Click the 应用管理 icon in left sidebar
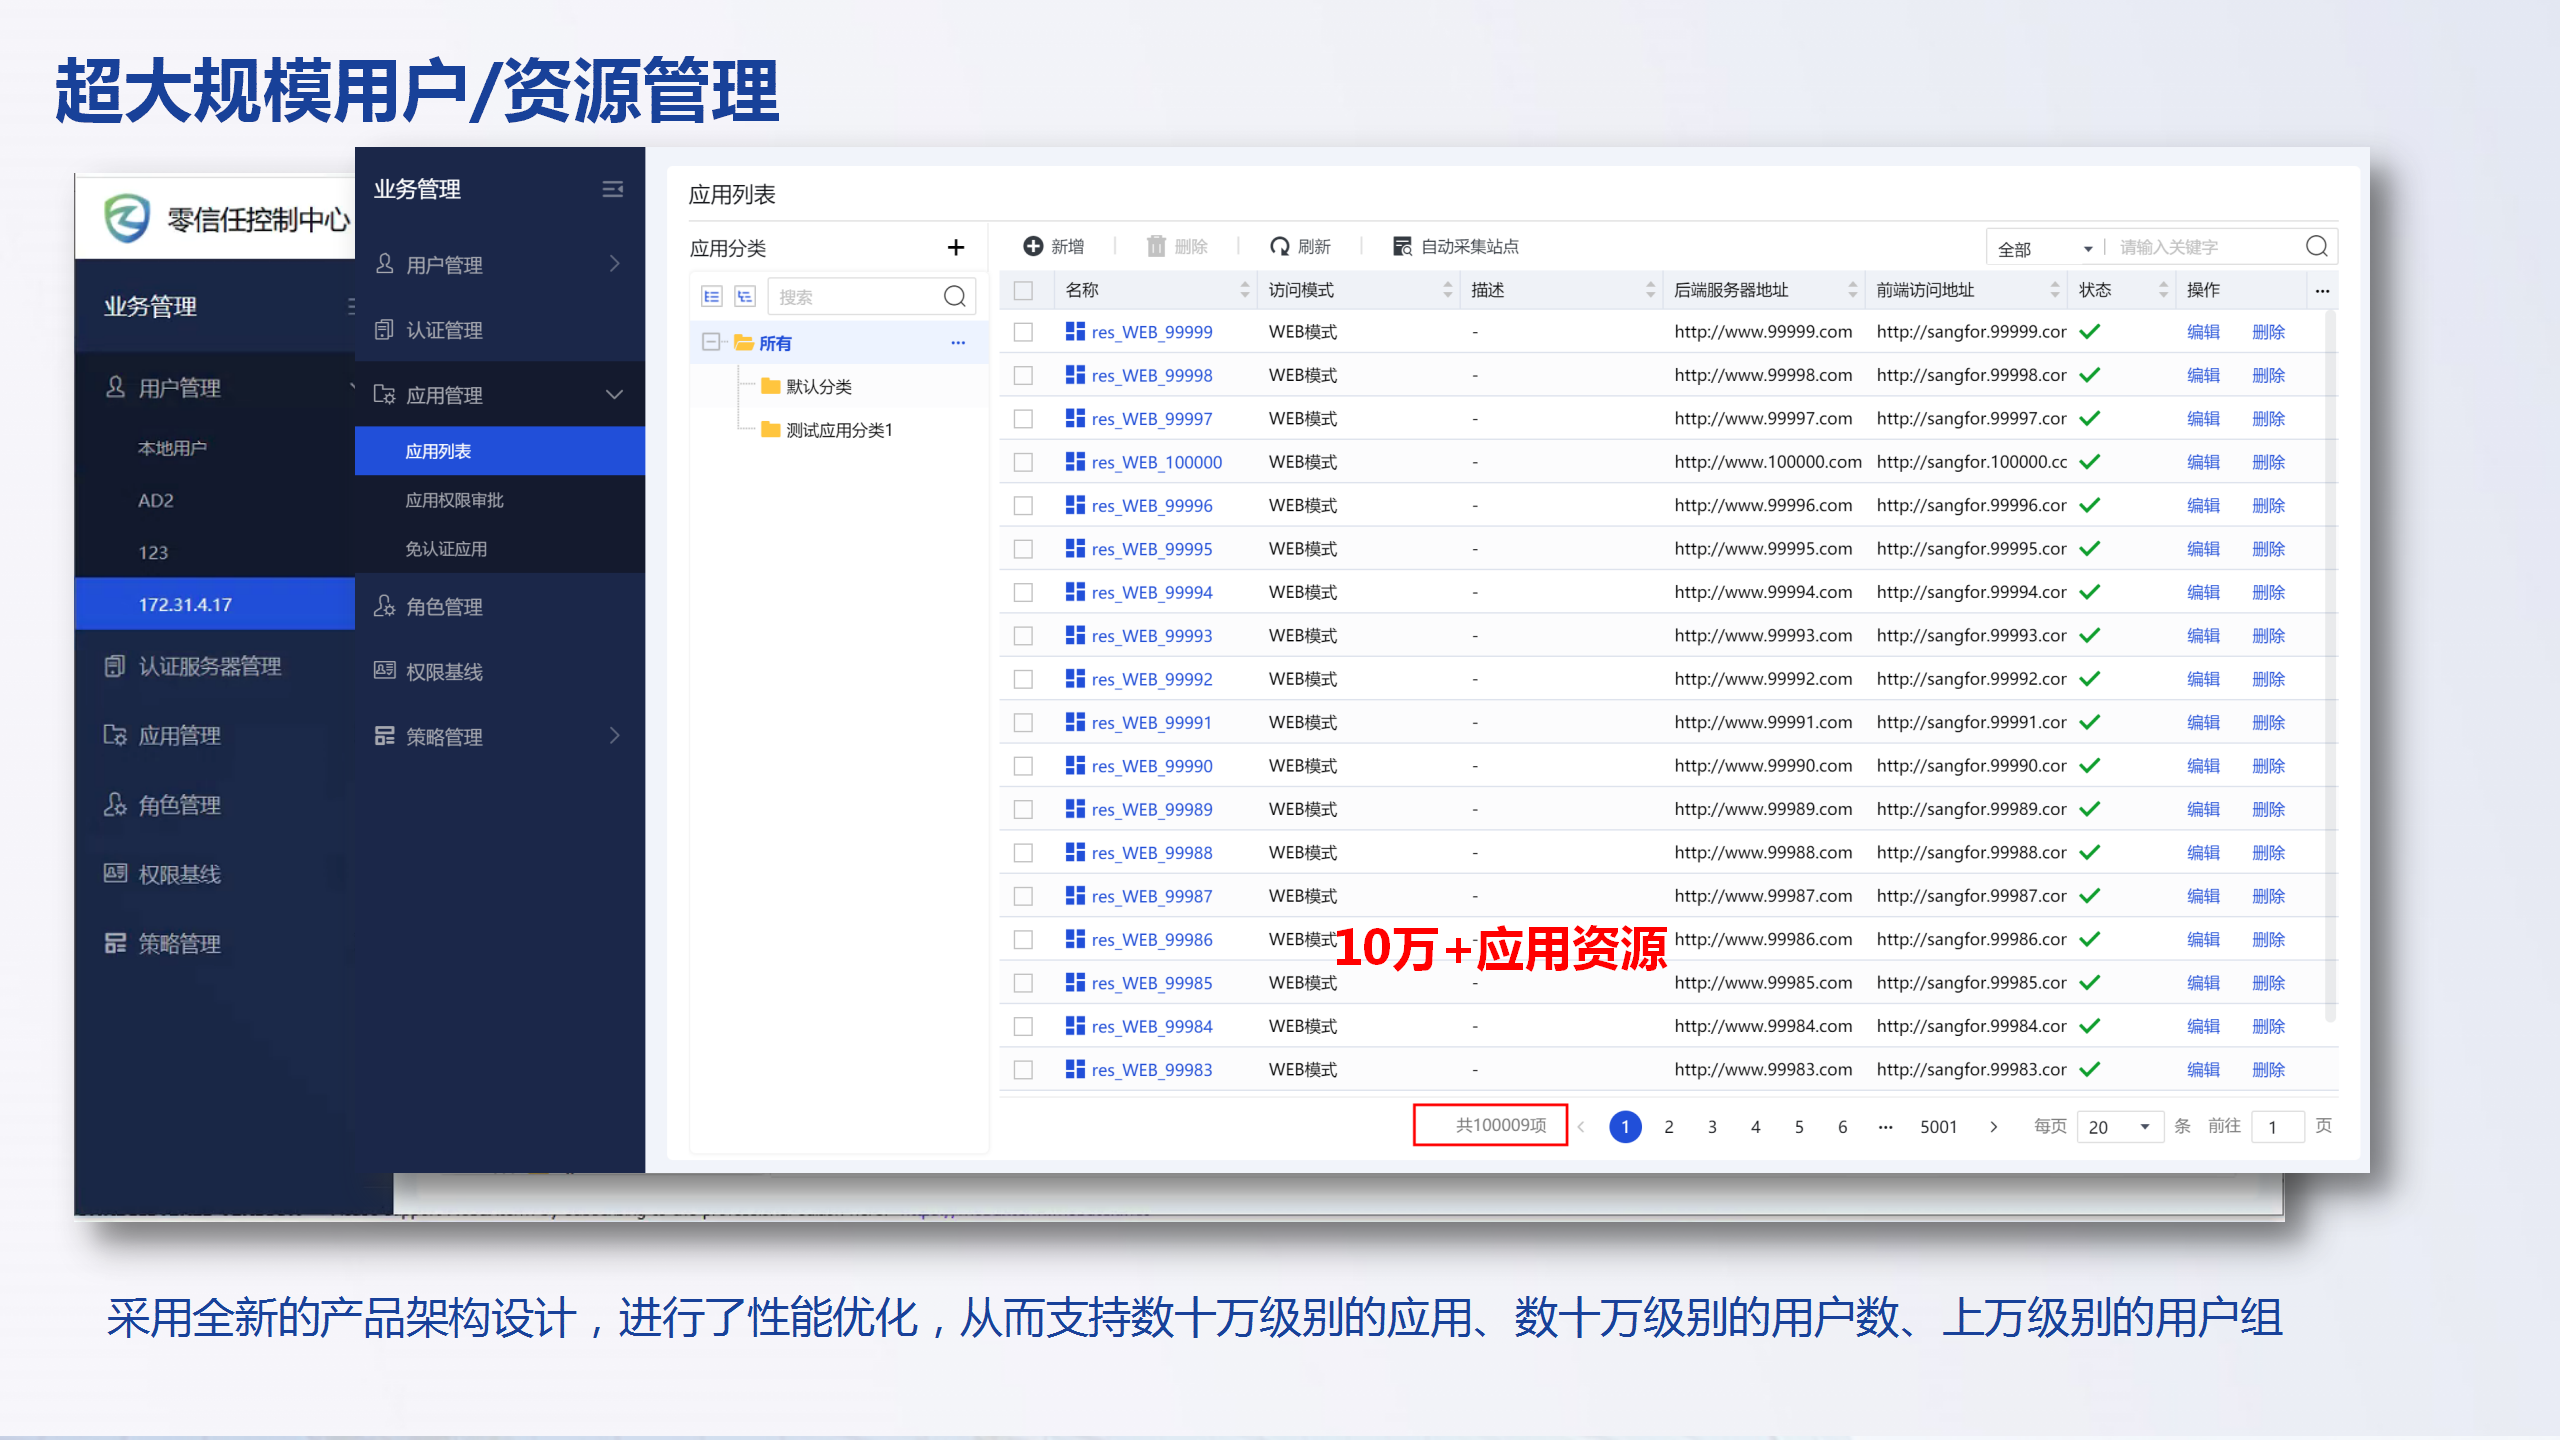Image resolution: width=2560 pixels, height=1440 pixels. point(115,735)
